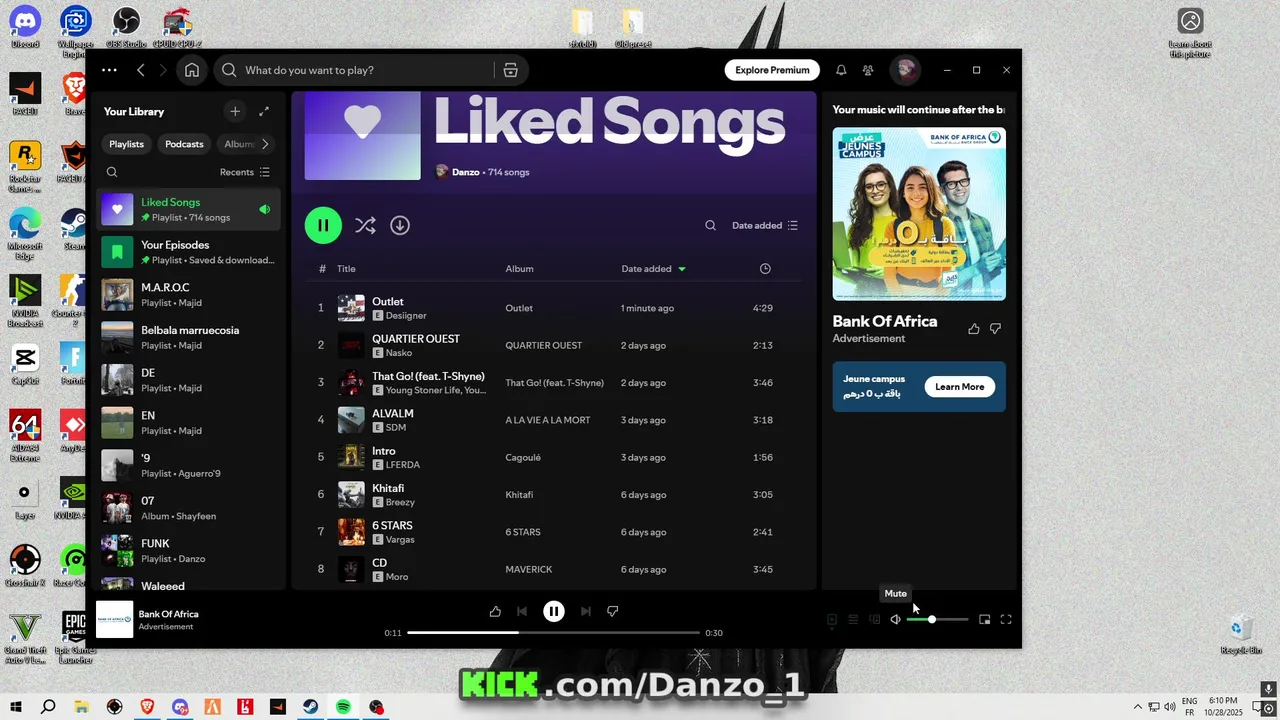Open the Windows Start menu
The image size is (1280, 720).
coord(16,707)
